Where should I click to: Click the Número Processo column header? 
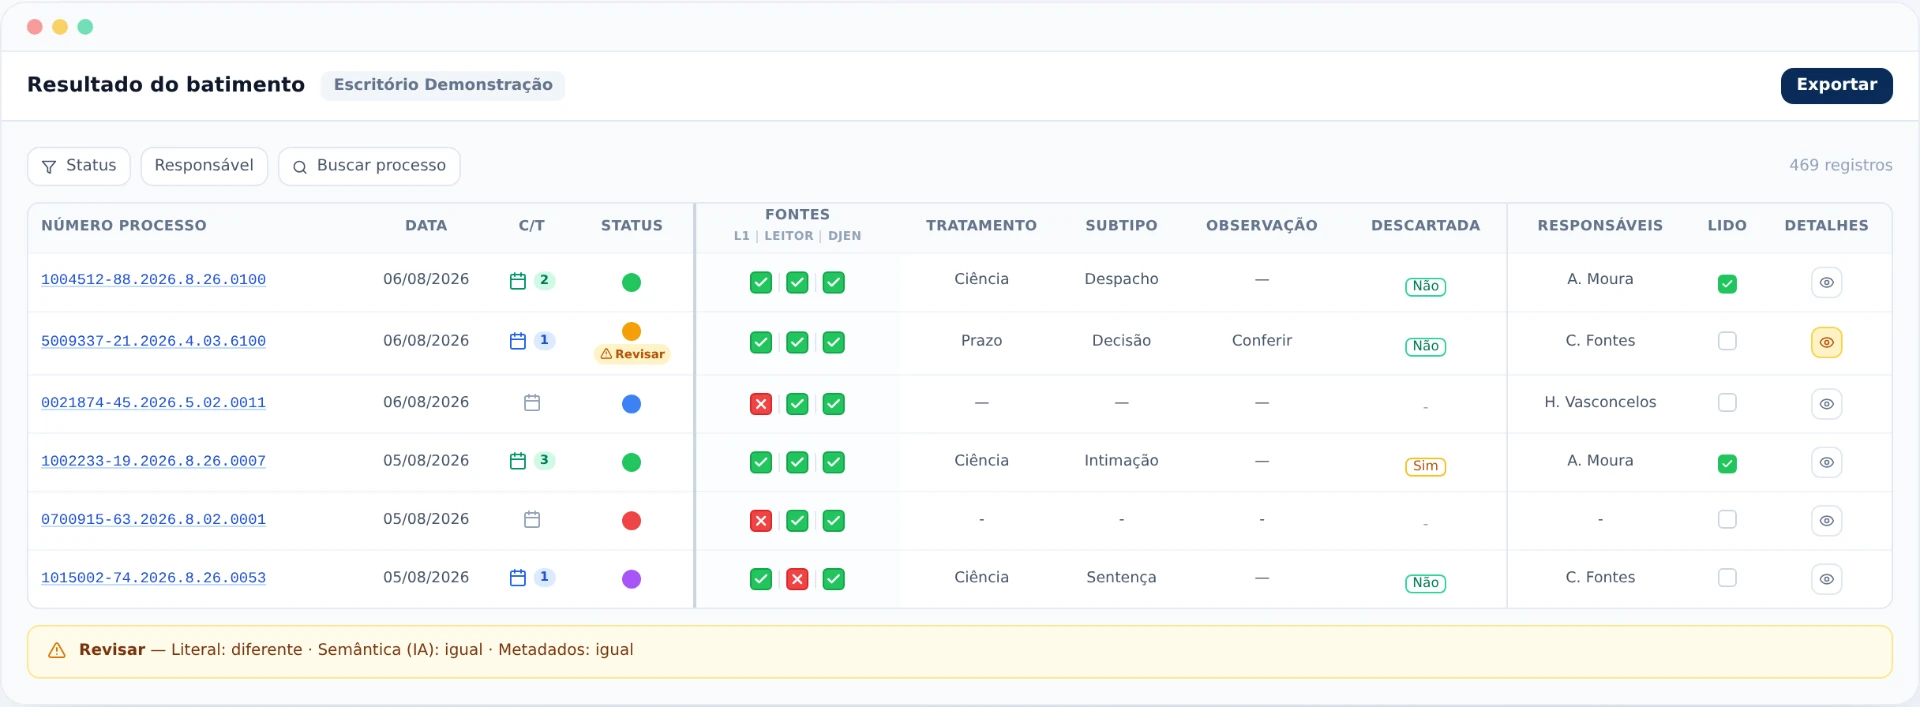click(x=124, y=226)
